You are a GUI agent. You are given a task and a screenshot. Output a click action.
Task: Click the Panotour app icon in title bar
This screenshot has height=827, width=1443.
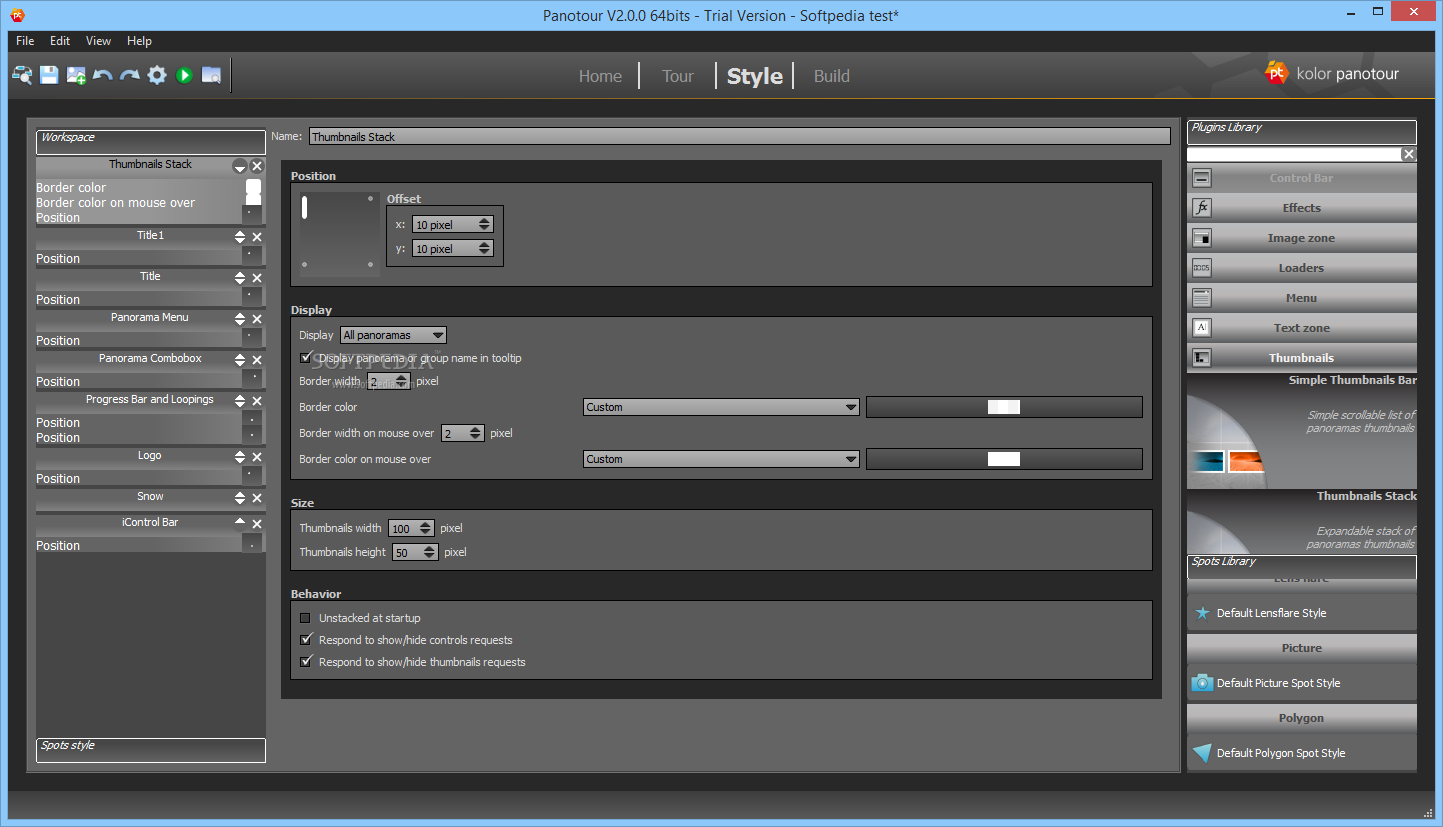17,15
